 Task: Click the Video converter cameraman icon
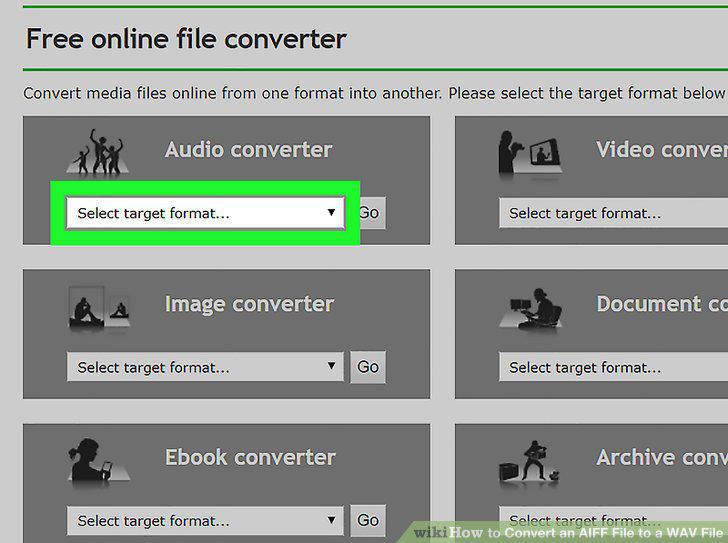530,153
